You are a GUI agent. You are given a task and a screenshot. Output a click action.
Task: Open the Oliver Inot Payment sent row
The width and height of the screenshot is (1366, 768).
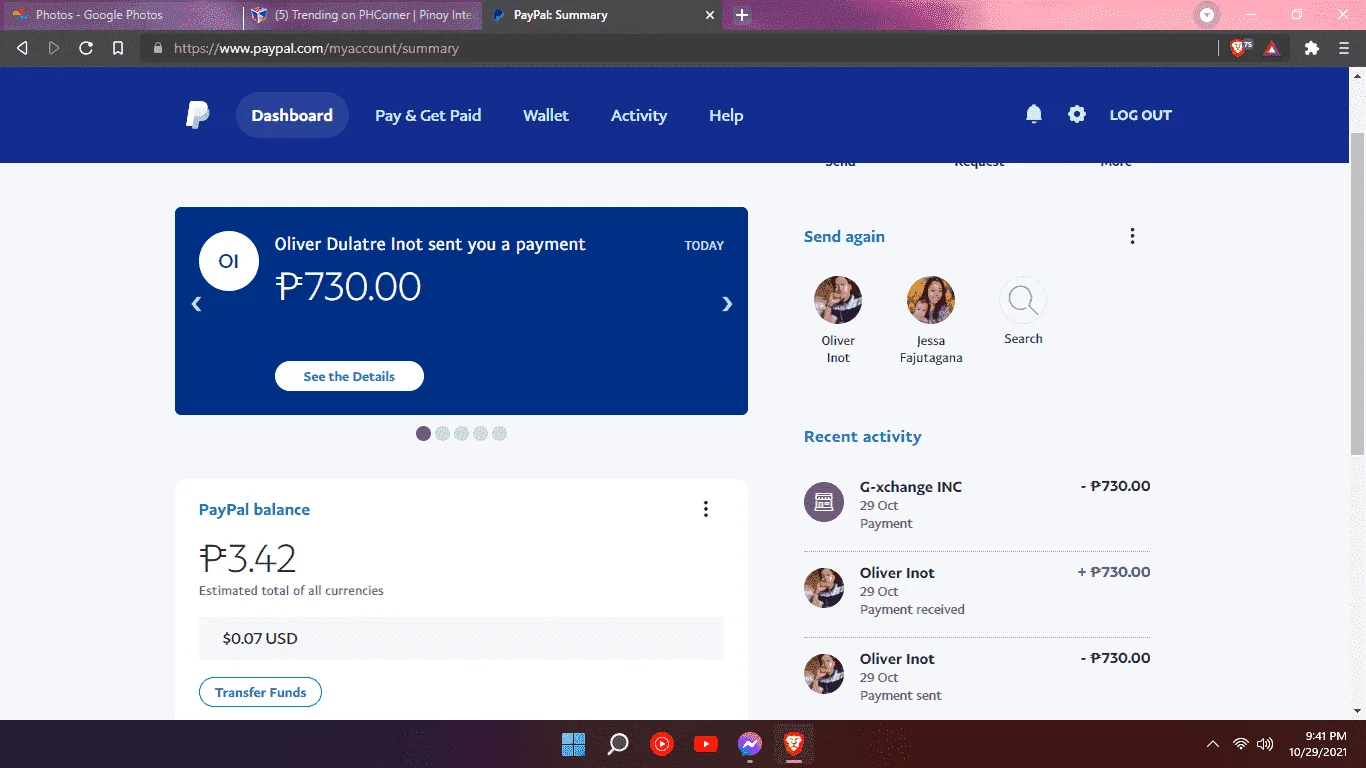tap(977, 676)
